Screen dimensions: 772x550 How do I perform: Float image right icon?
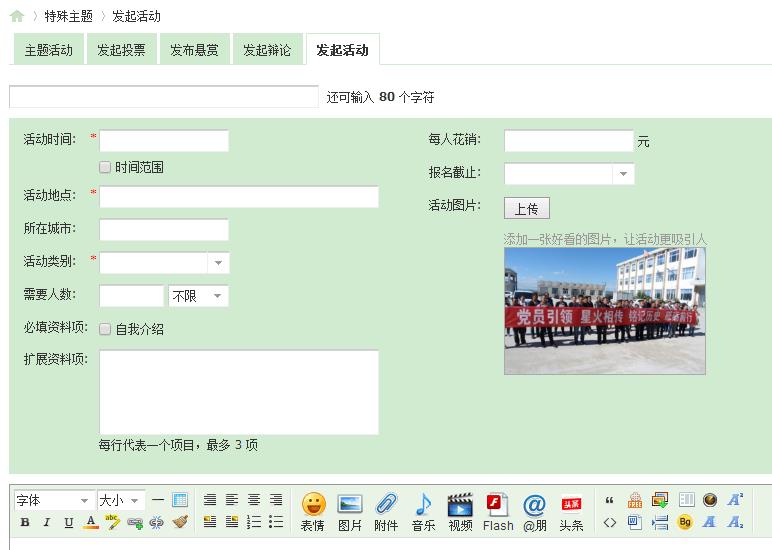click(232, 522)
